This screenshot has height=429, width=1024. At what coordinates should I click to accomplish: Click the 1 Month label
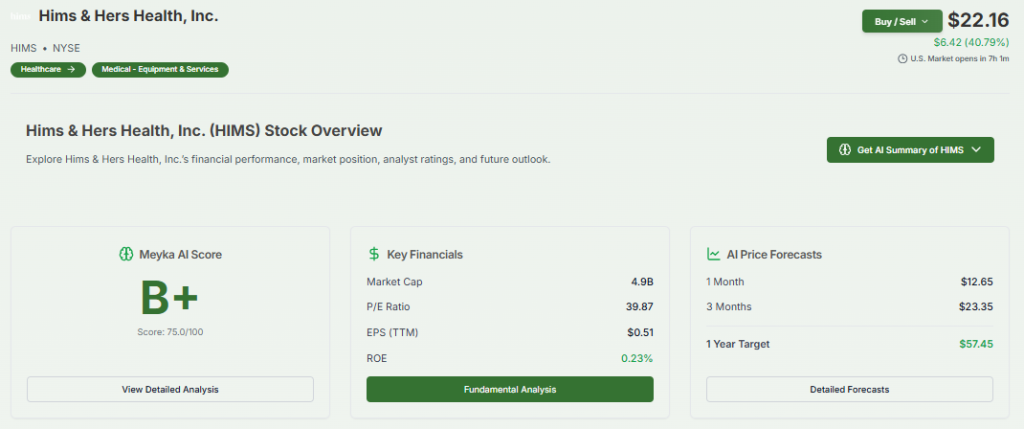(725, 282)
